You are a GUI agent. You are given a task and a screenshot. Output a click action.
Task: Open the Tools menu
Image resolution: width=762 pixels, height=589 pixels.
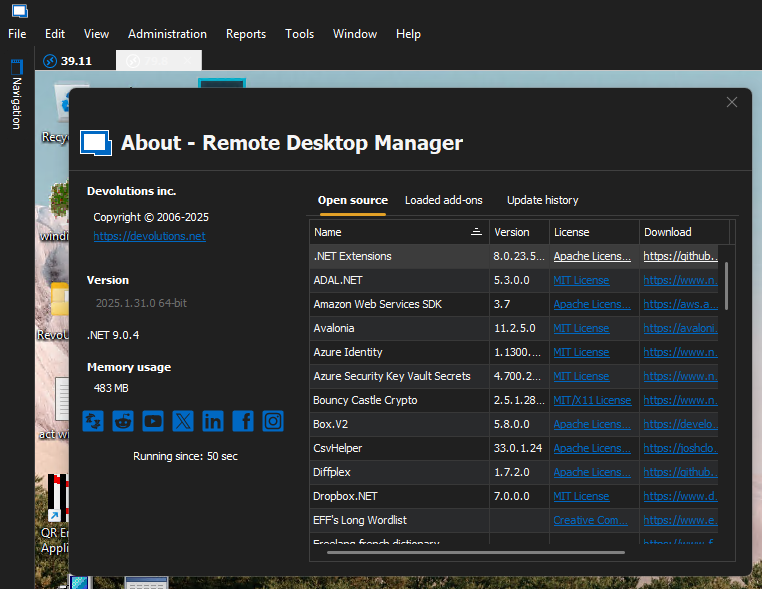coord(299,34)
